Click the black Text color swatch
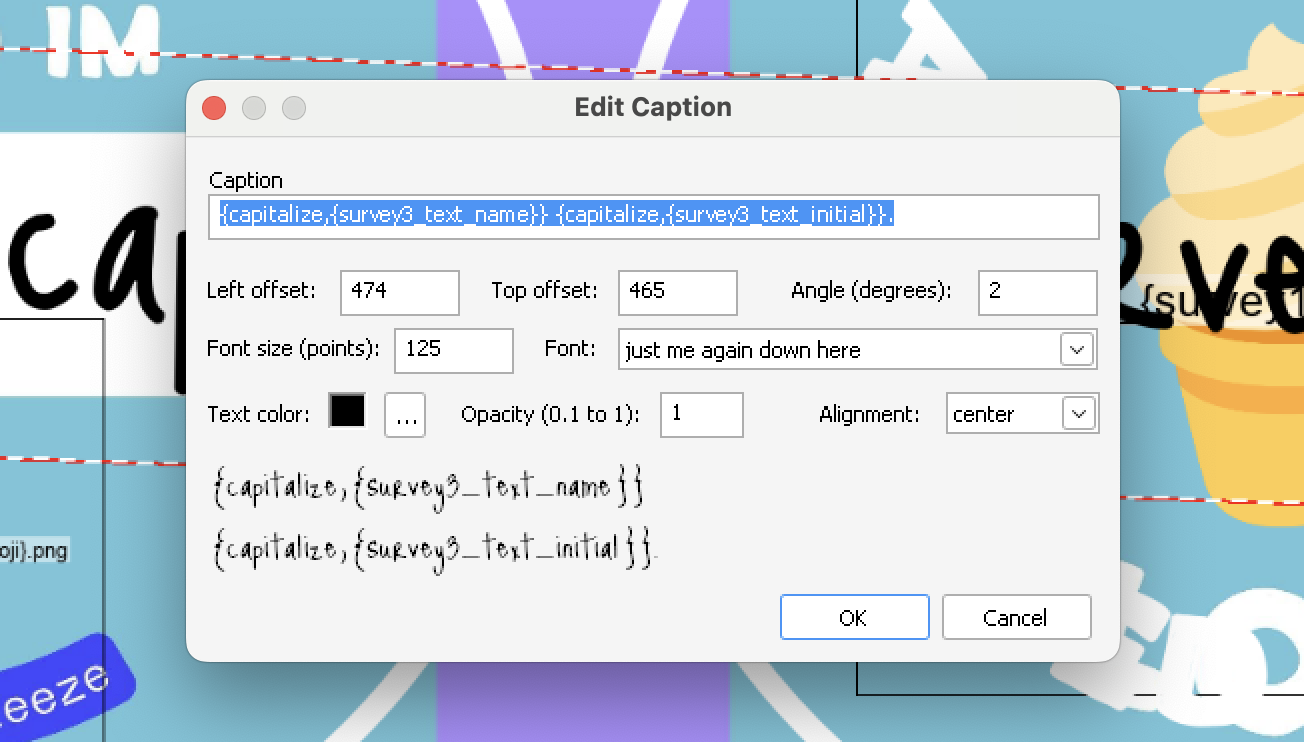This screenshot has width=1304, height=742. point(348,412)
